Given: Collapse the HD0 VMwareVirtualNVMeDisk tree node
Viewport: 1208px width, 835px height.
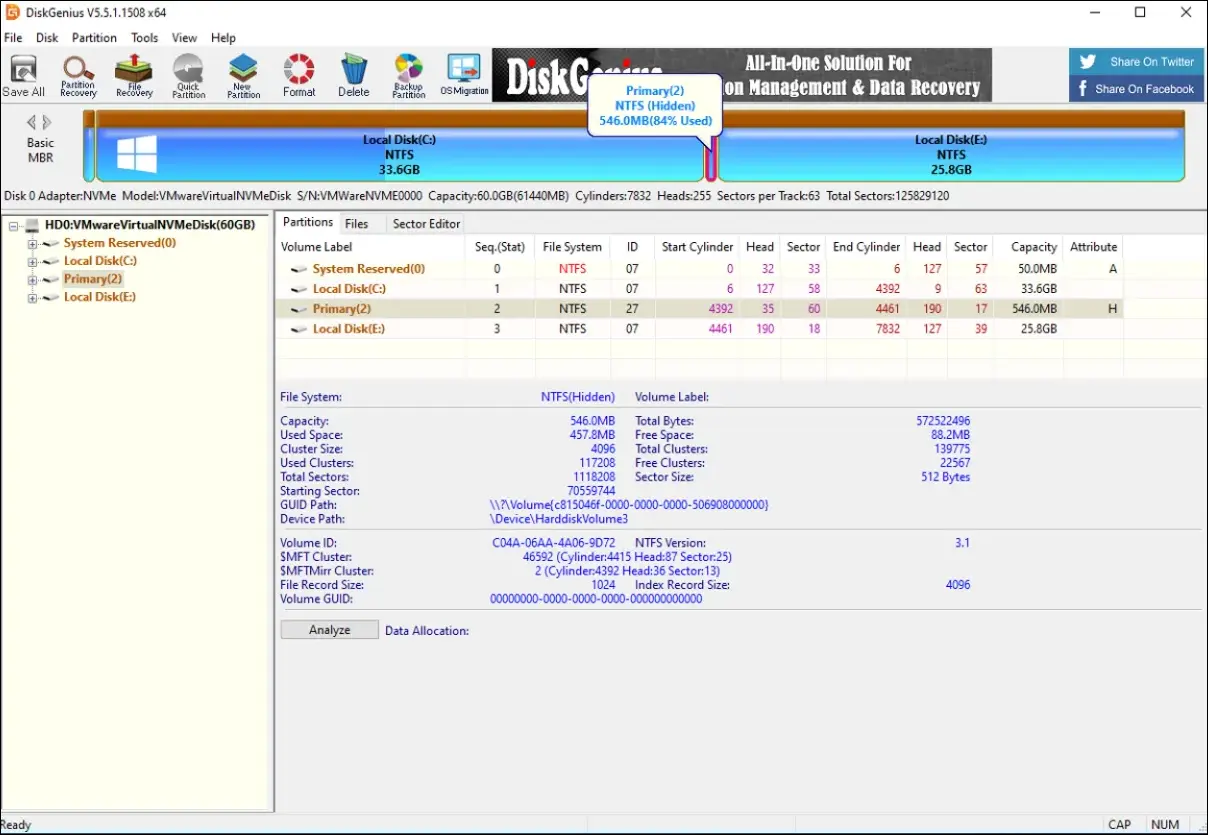Looking at the screenshot, I should click(x=13, y=226).
